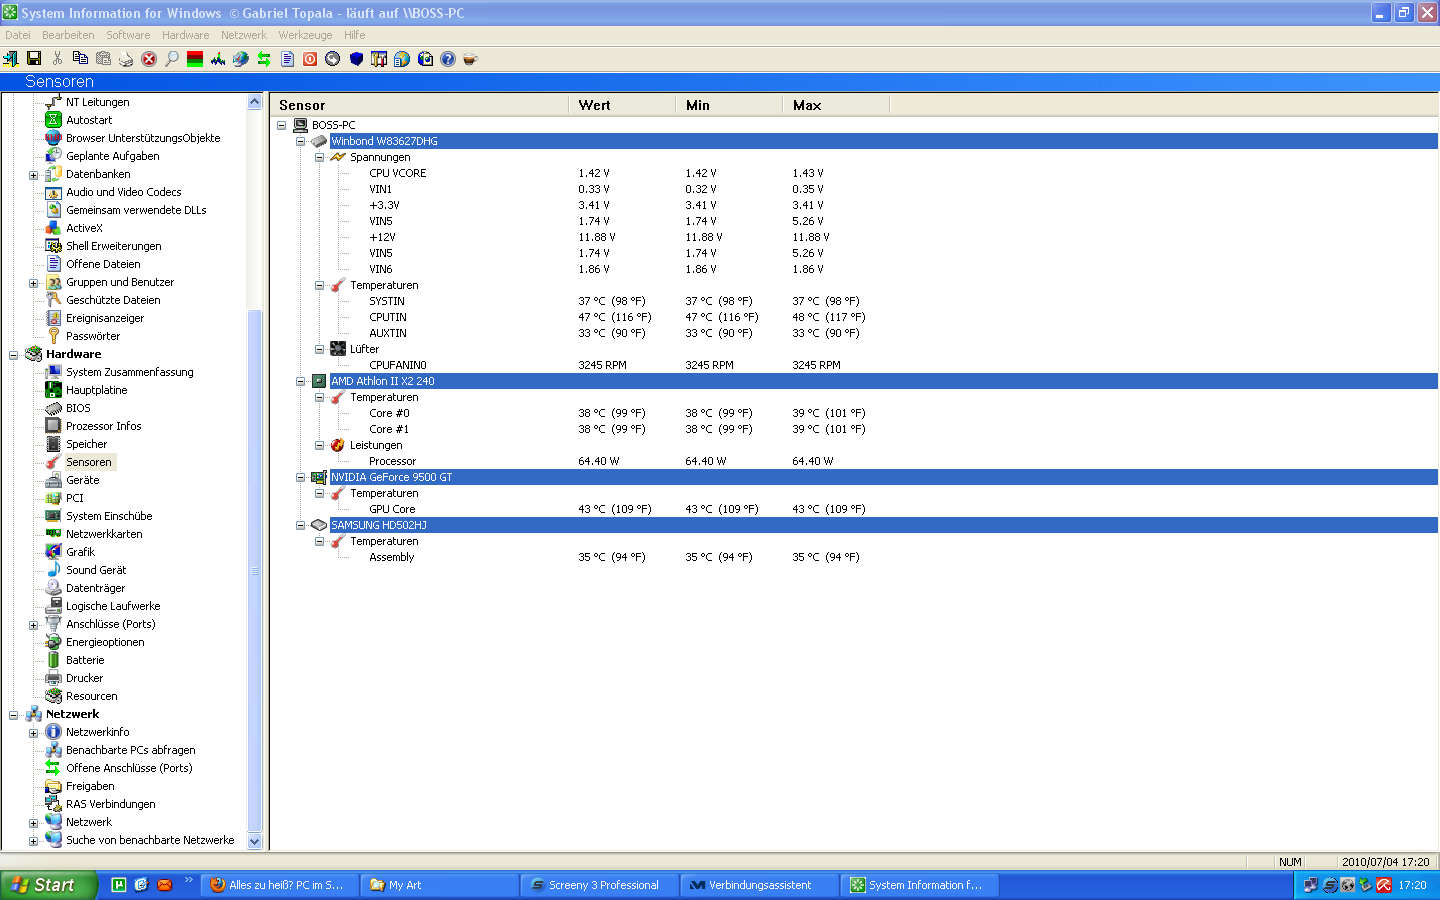Collapse the Spannungen sensor branch
Screen dimensions: 1440x900
click(319, 157)
